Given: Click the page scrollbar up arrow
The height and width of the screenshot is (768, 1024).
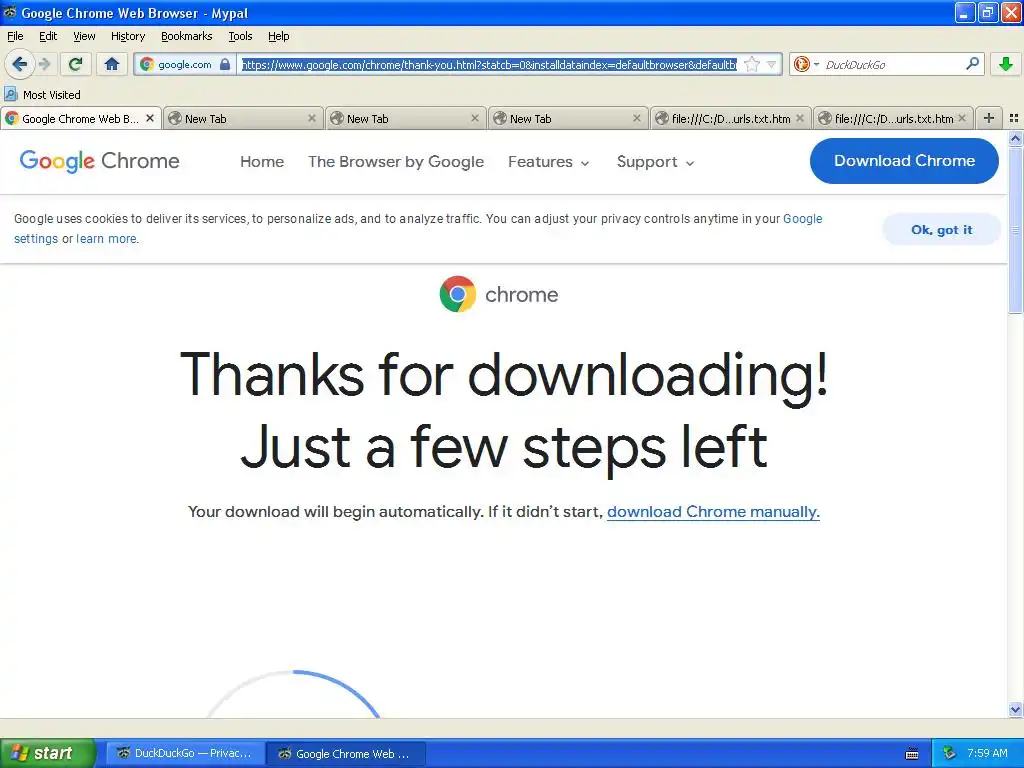Looking at the screenshot, I should pos(1015,138).
